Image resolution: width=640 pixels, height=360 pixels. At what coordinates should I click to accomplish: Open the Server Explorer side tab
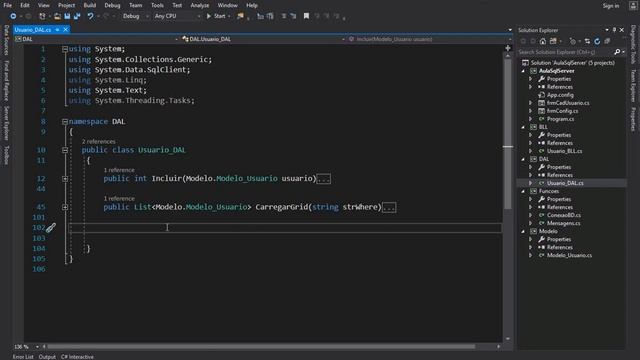click(x=6, y=123)
